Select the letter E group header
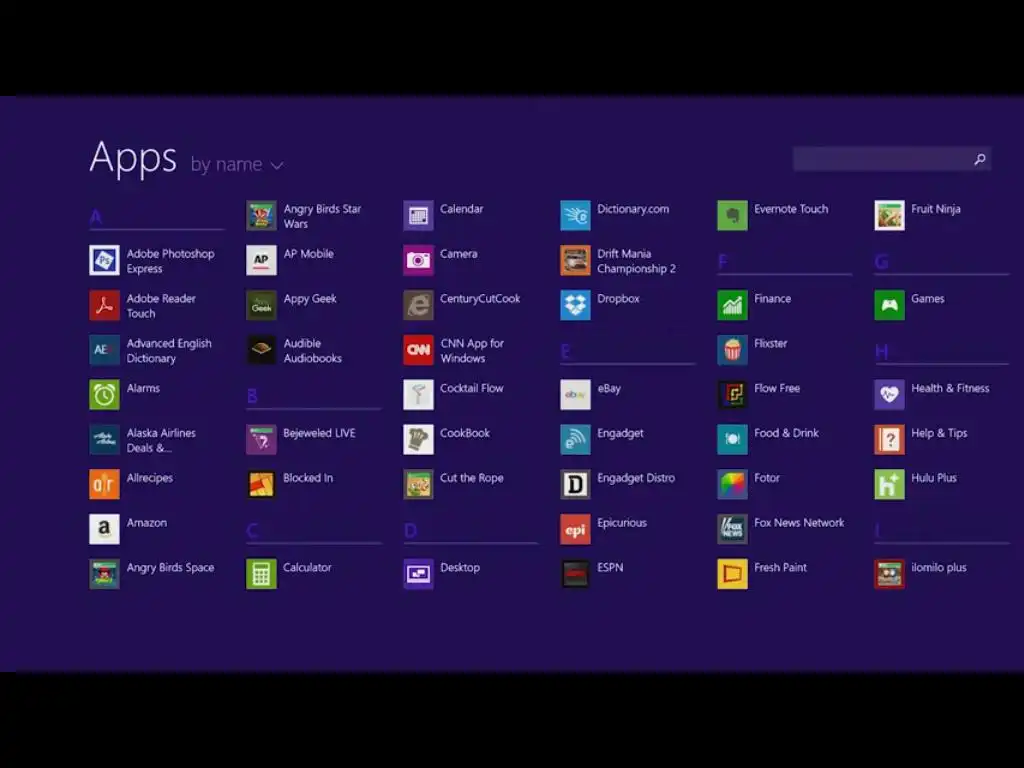 566,351
